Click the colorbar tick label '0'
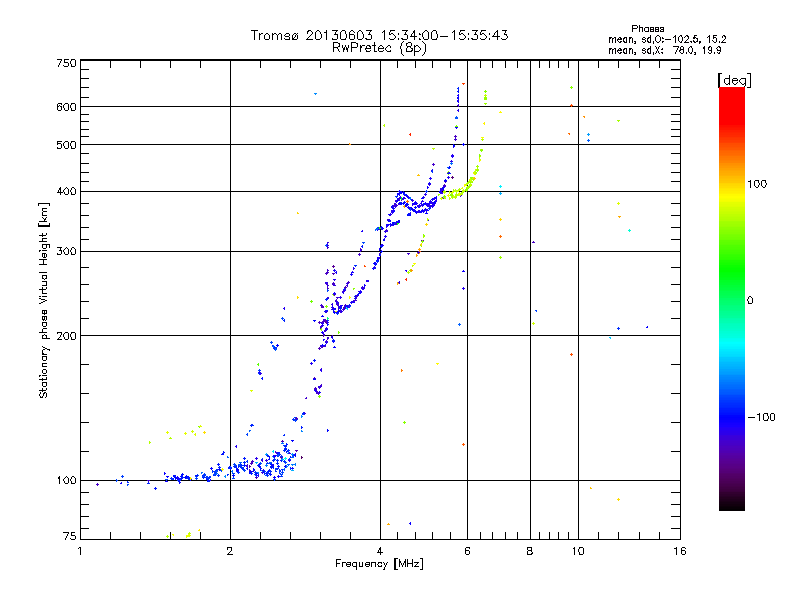The width and height of the screenshot is (800, 600). click(750, 301)
